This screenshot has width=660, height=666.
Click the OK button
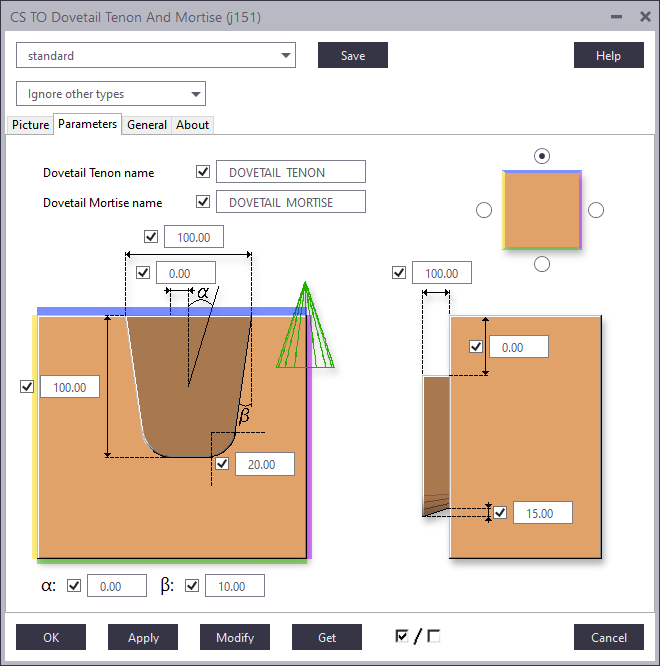pos(51,637)
